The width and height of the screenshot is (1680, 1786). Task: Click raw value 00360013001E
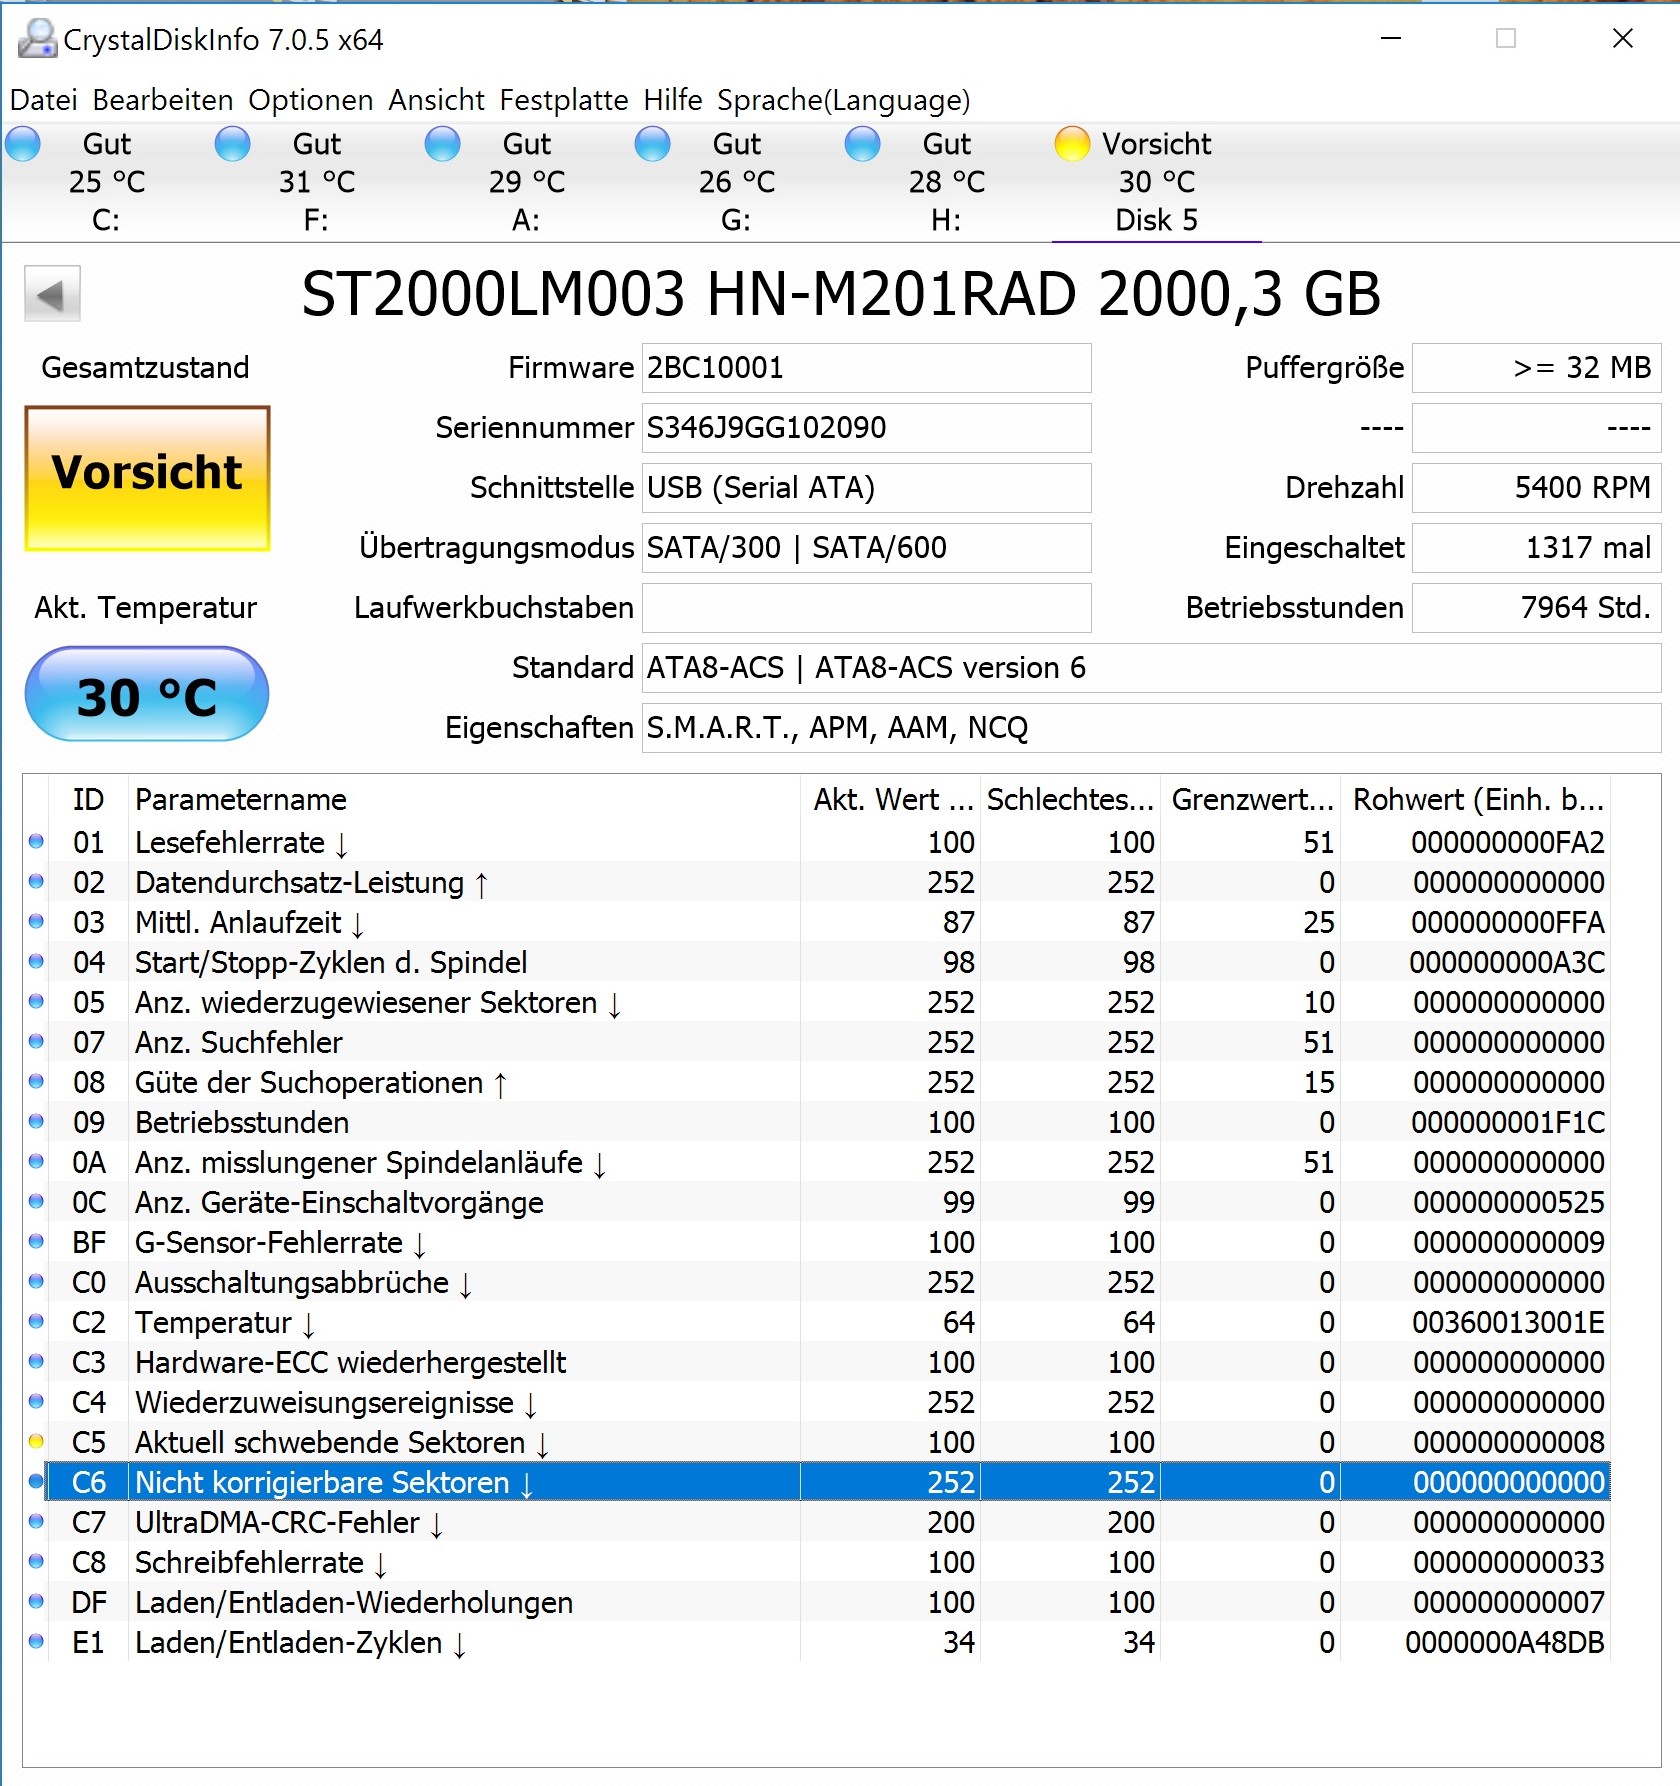(x=1508, y=1323)
